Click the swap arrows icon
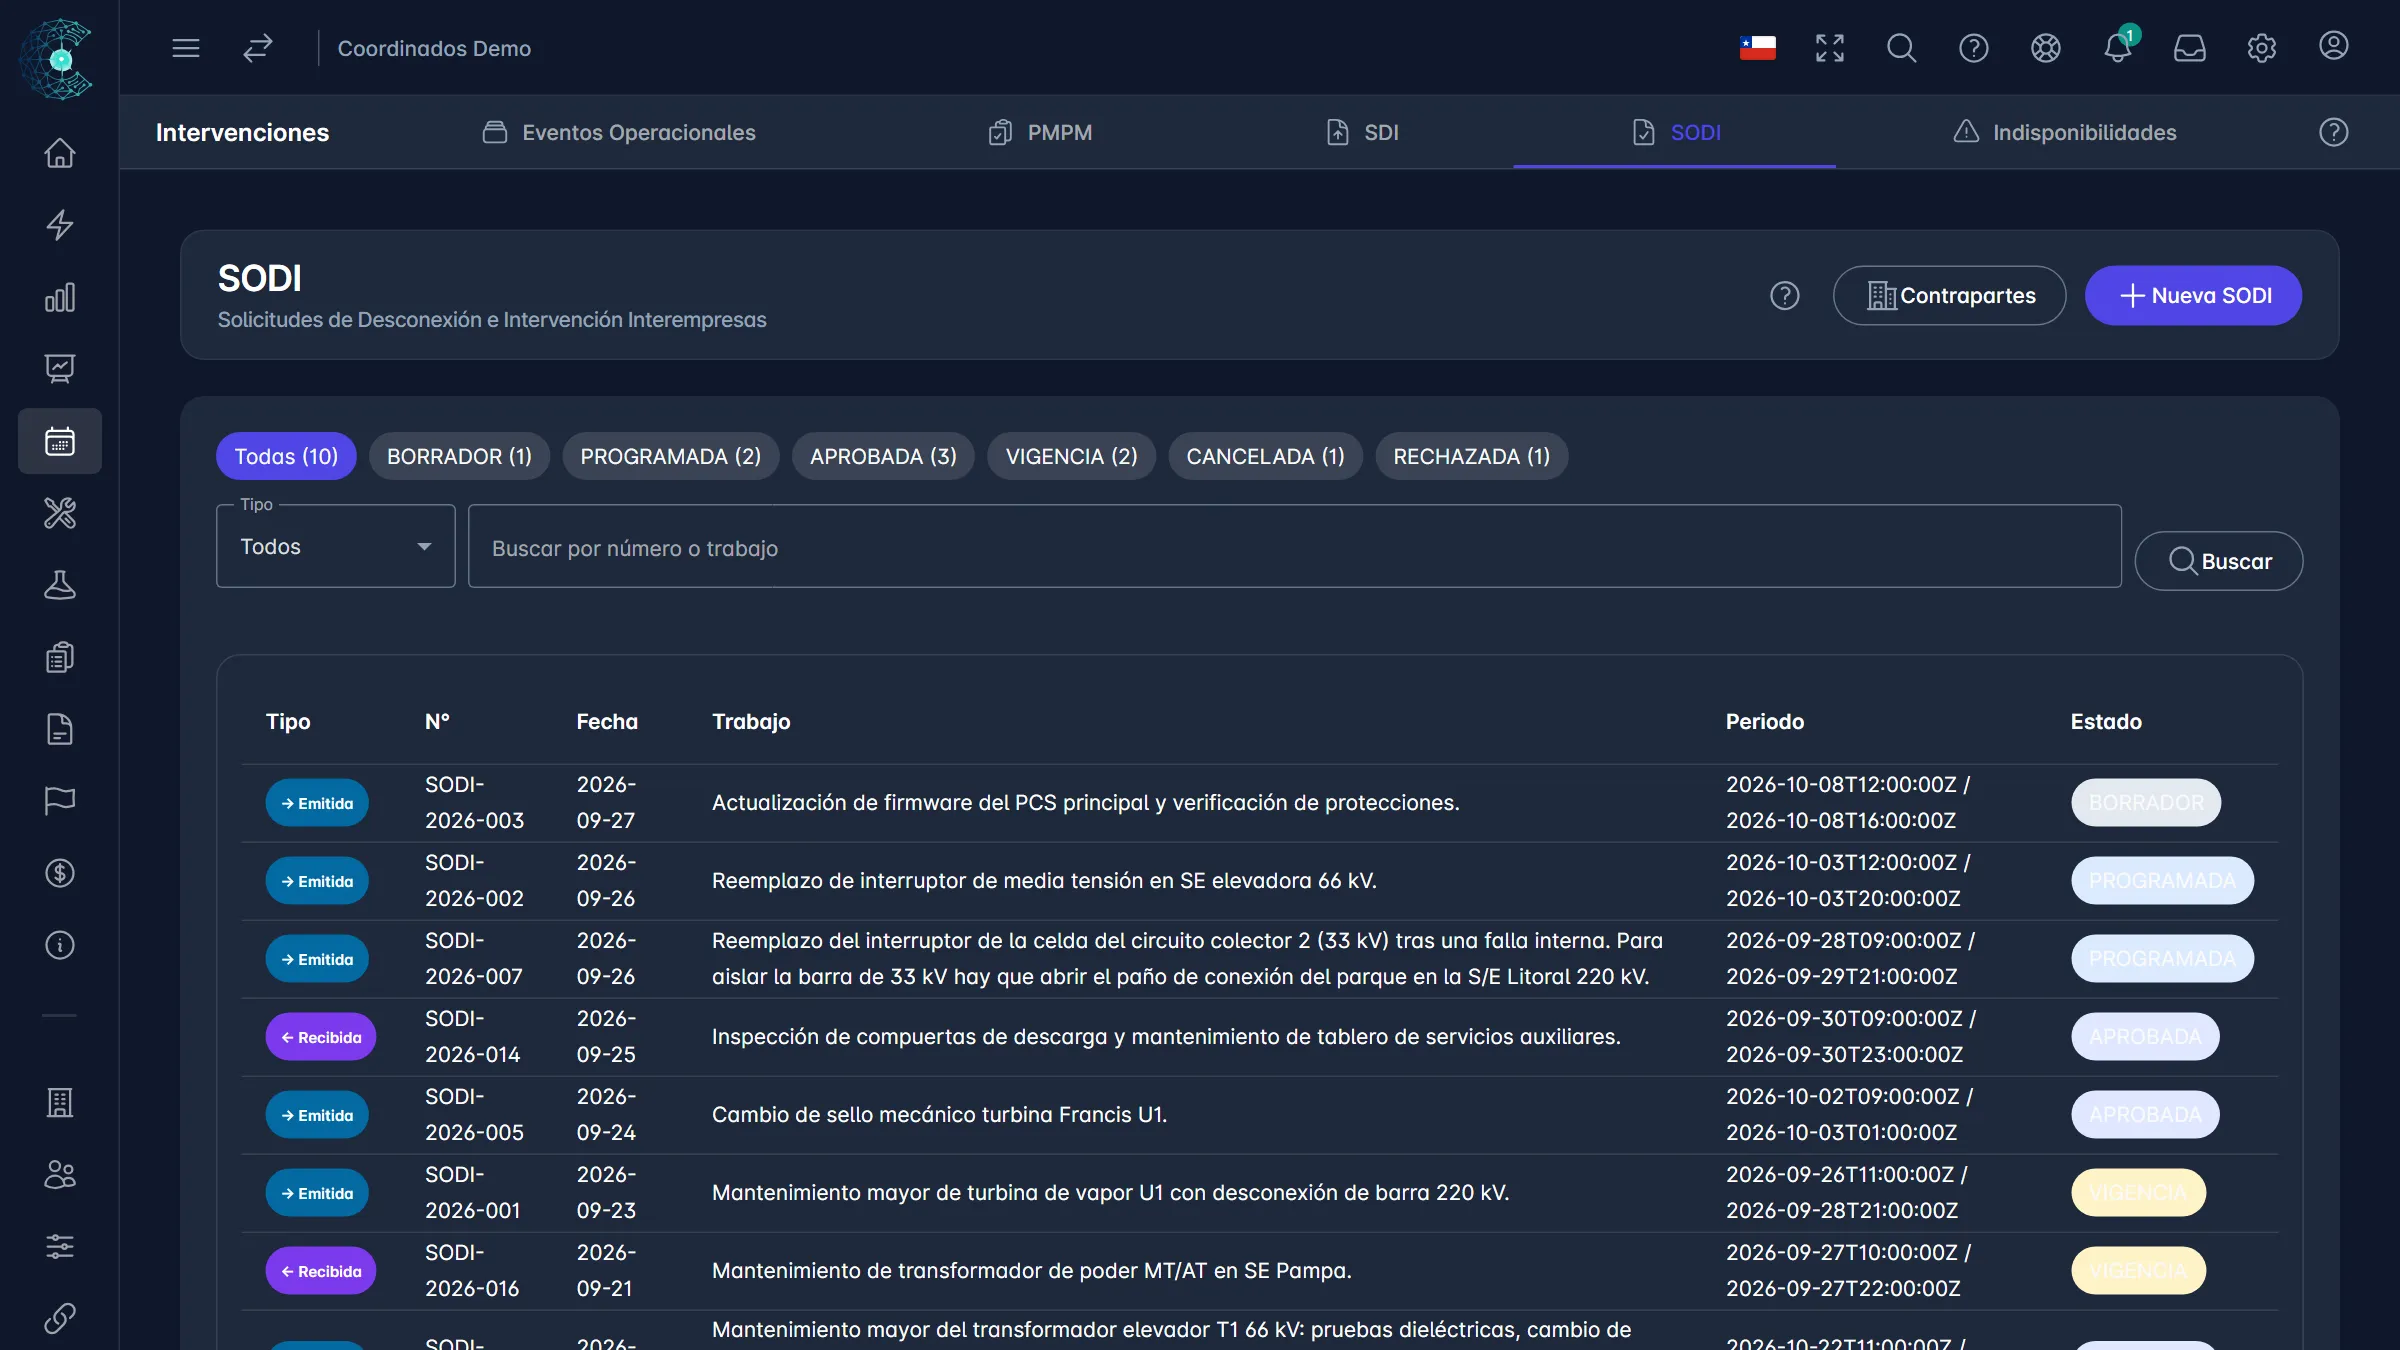Viewport: 2400px width, 1350px height. pyautogui.click(x=258, y=48)
